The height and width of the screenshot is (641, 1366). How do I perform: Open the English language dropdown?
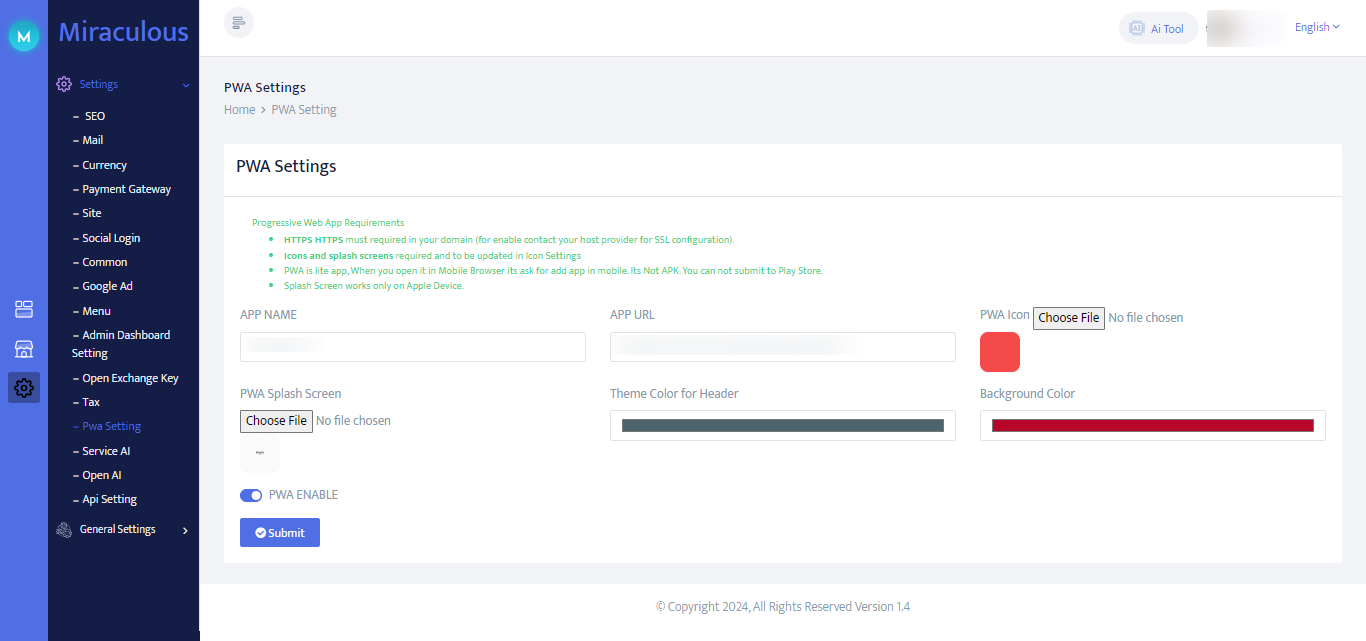tap(1317, 27)
